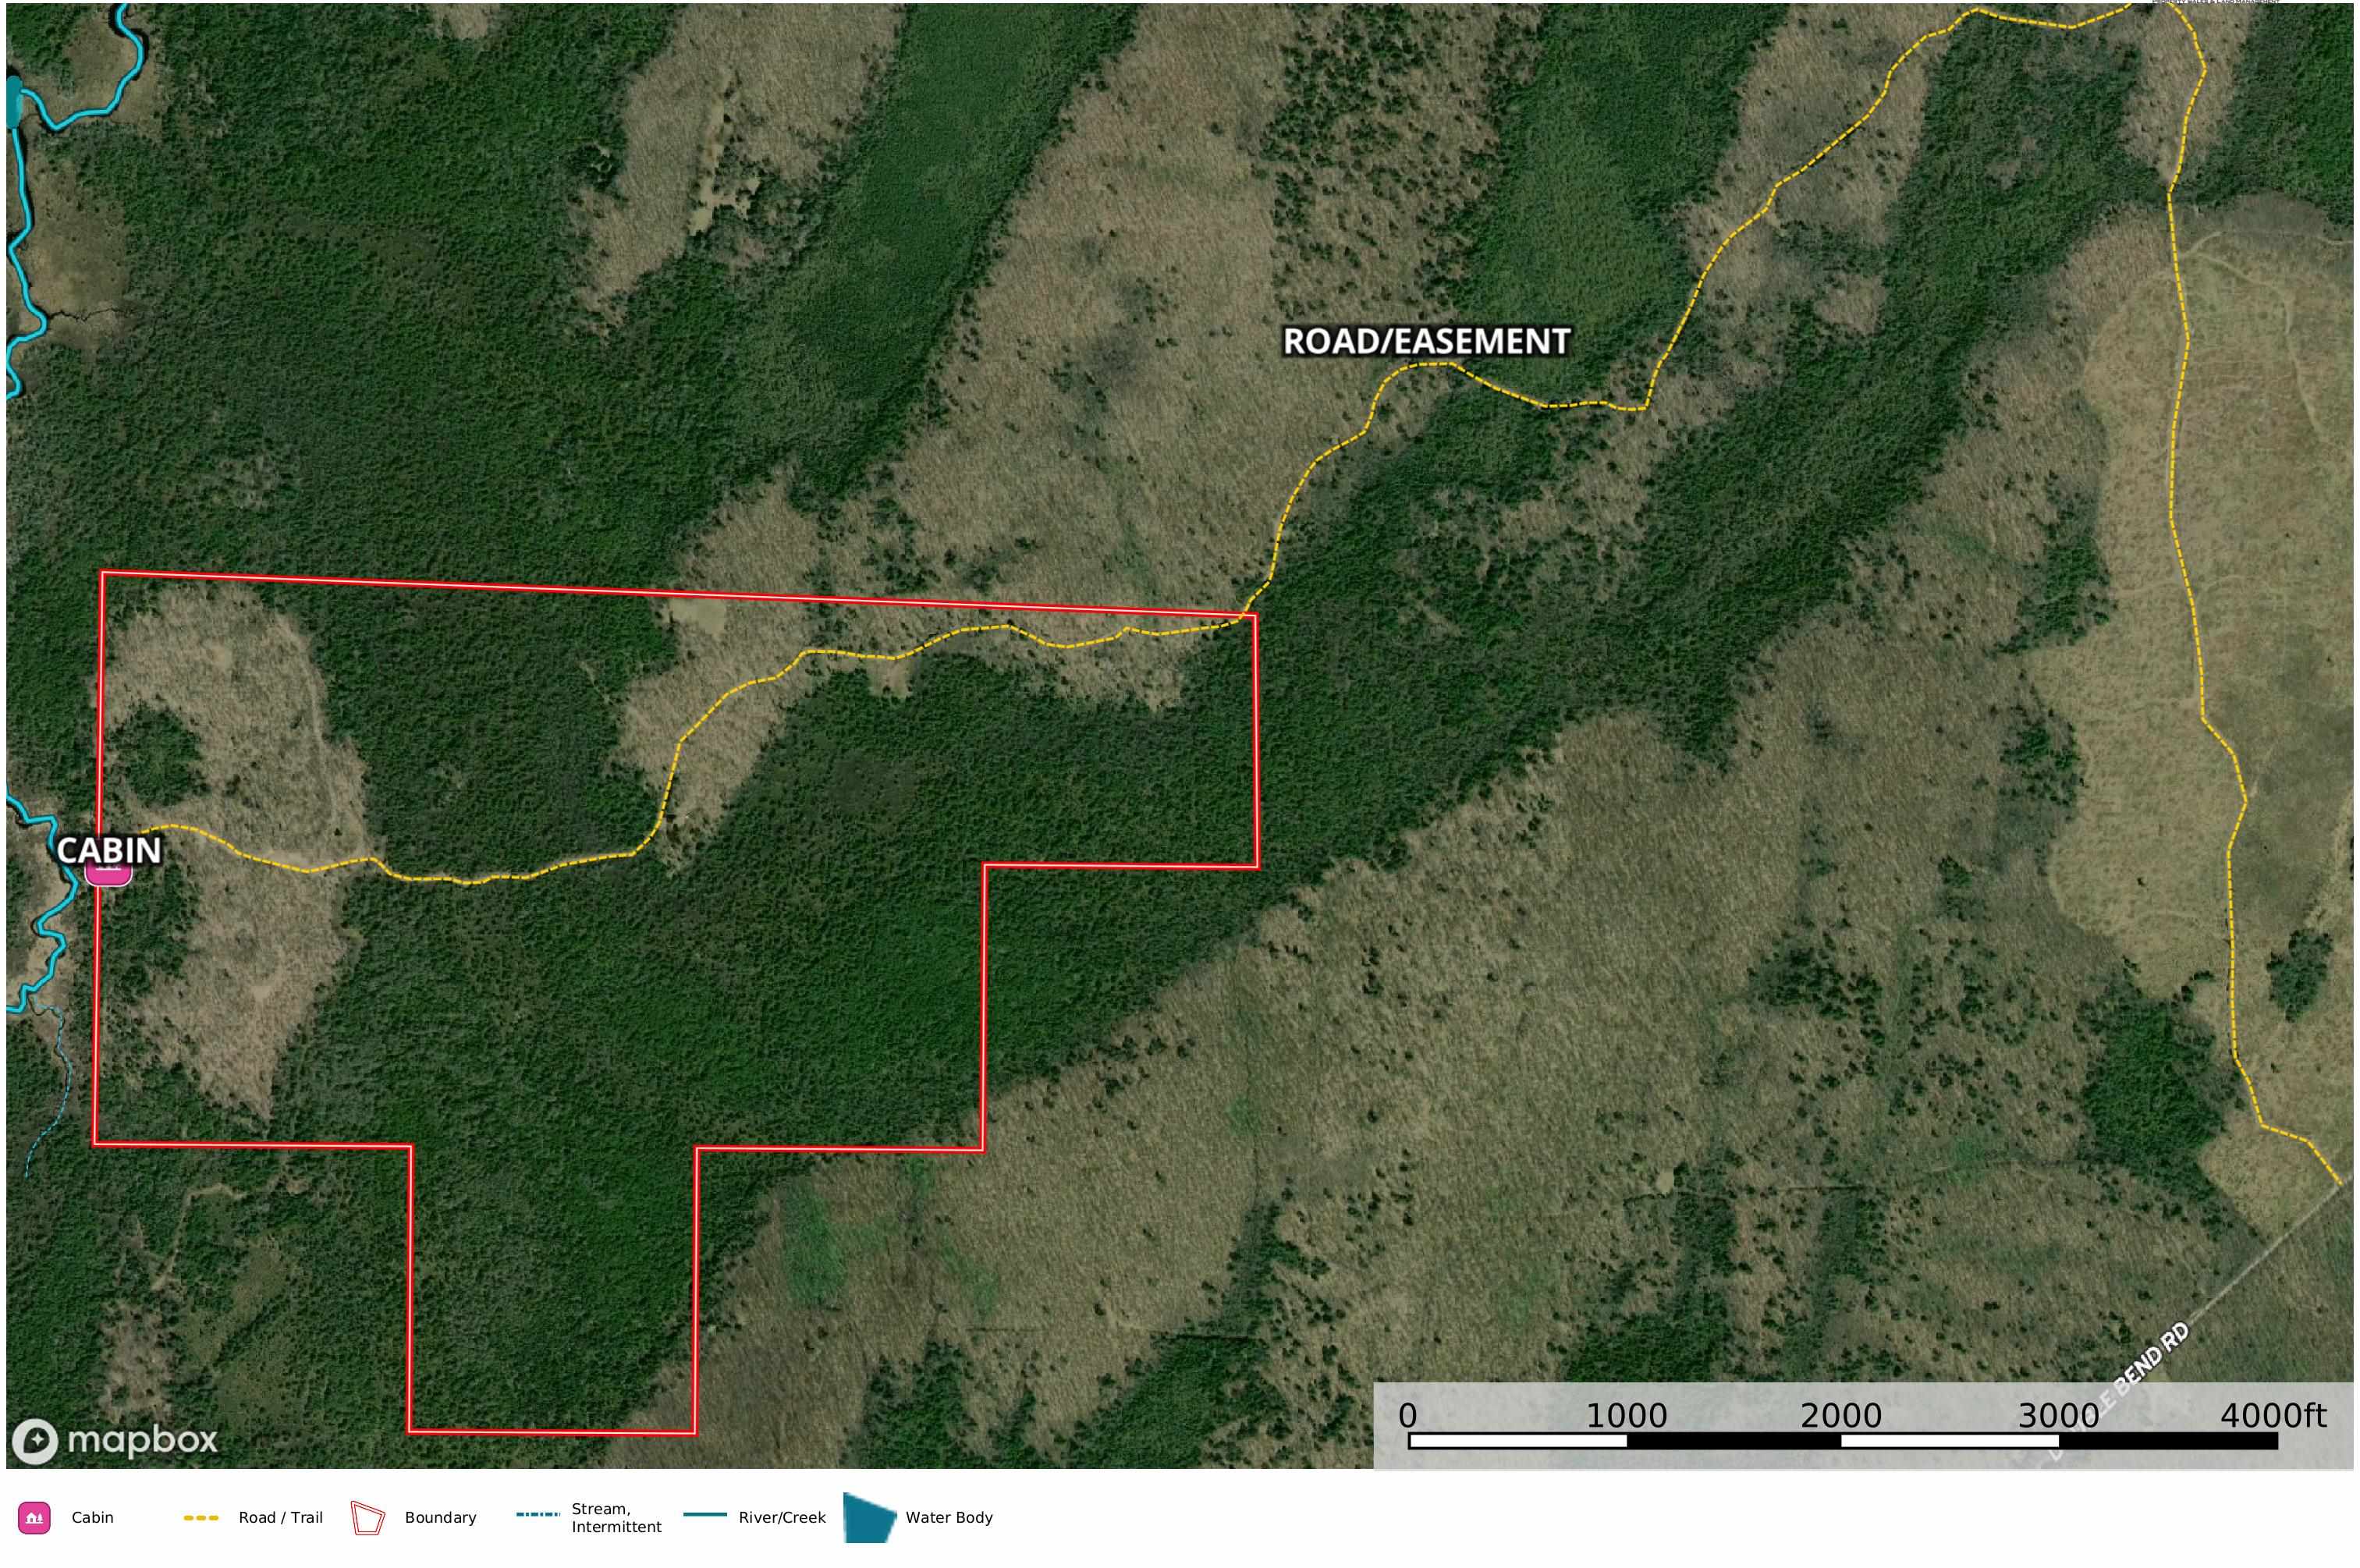Image resolution: width=2360 pixels, height=1568 pixels.
Task: Select the Road / Trail legend symbol
Action: pos(203,1517)
